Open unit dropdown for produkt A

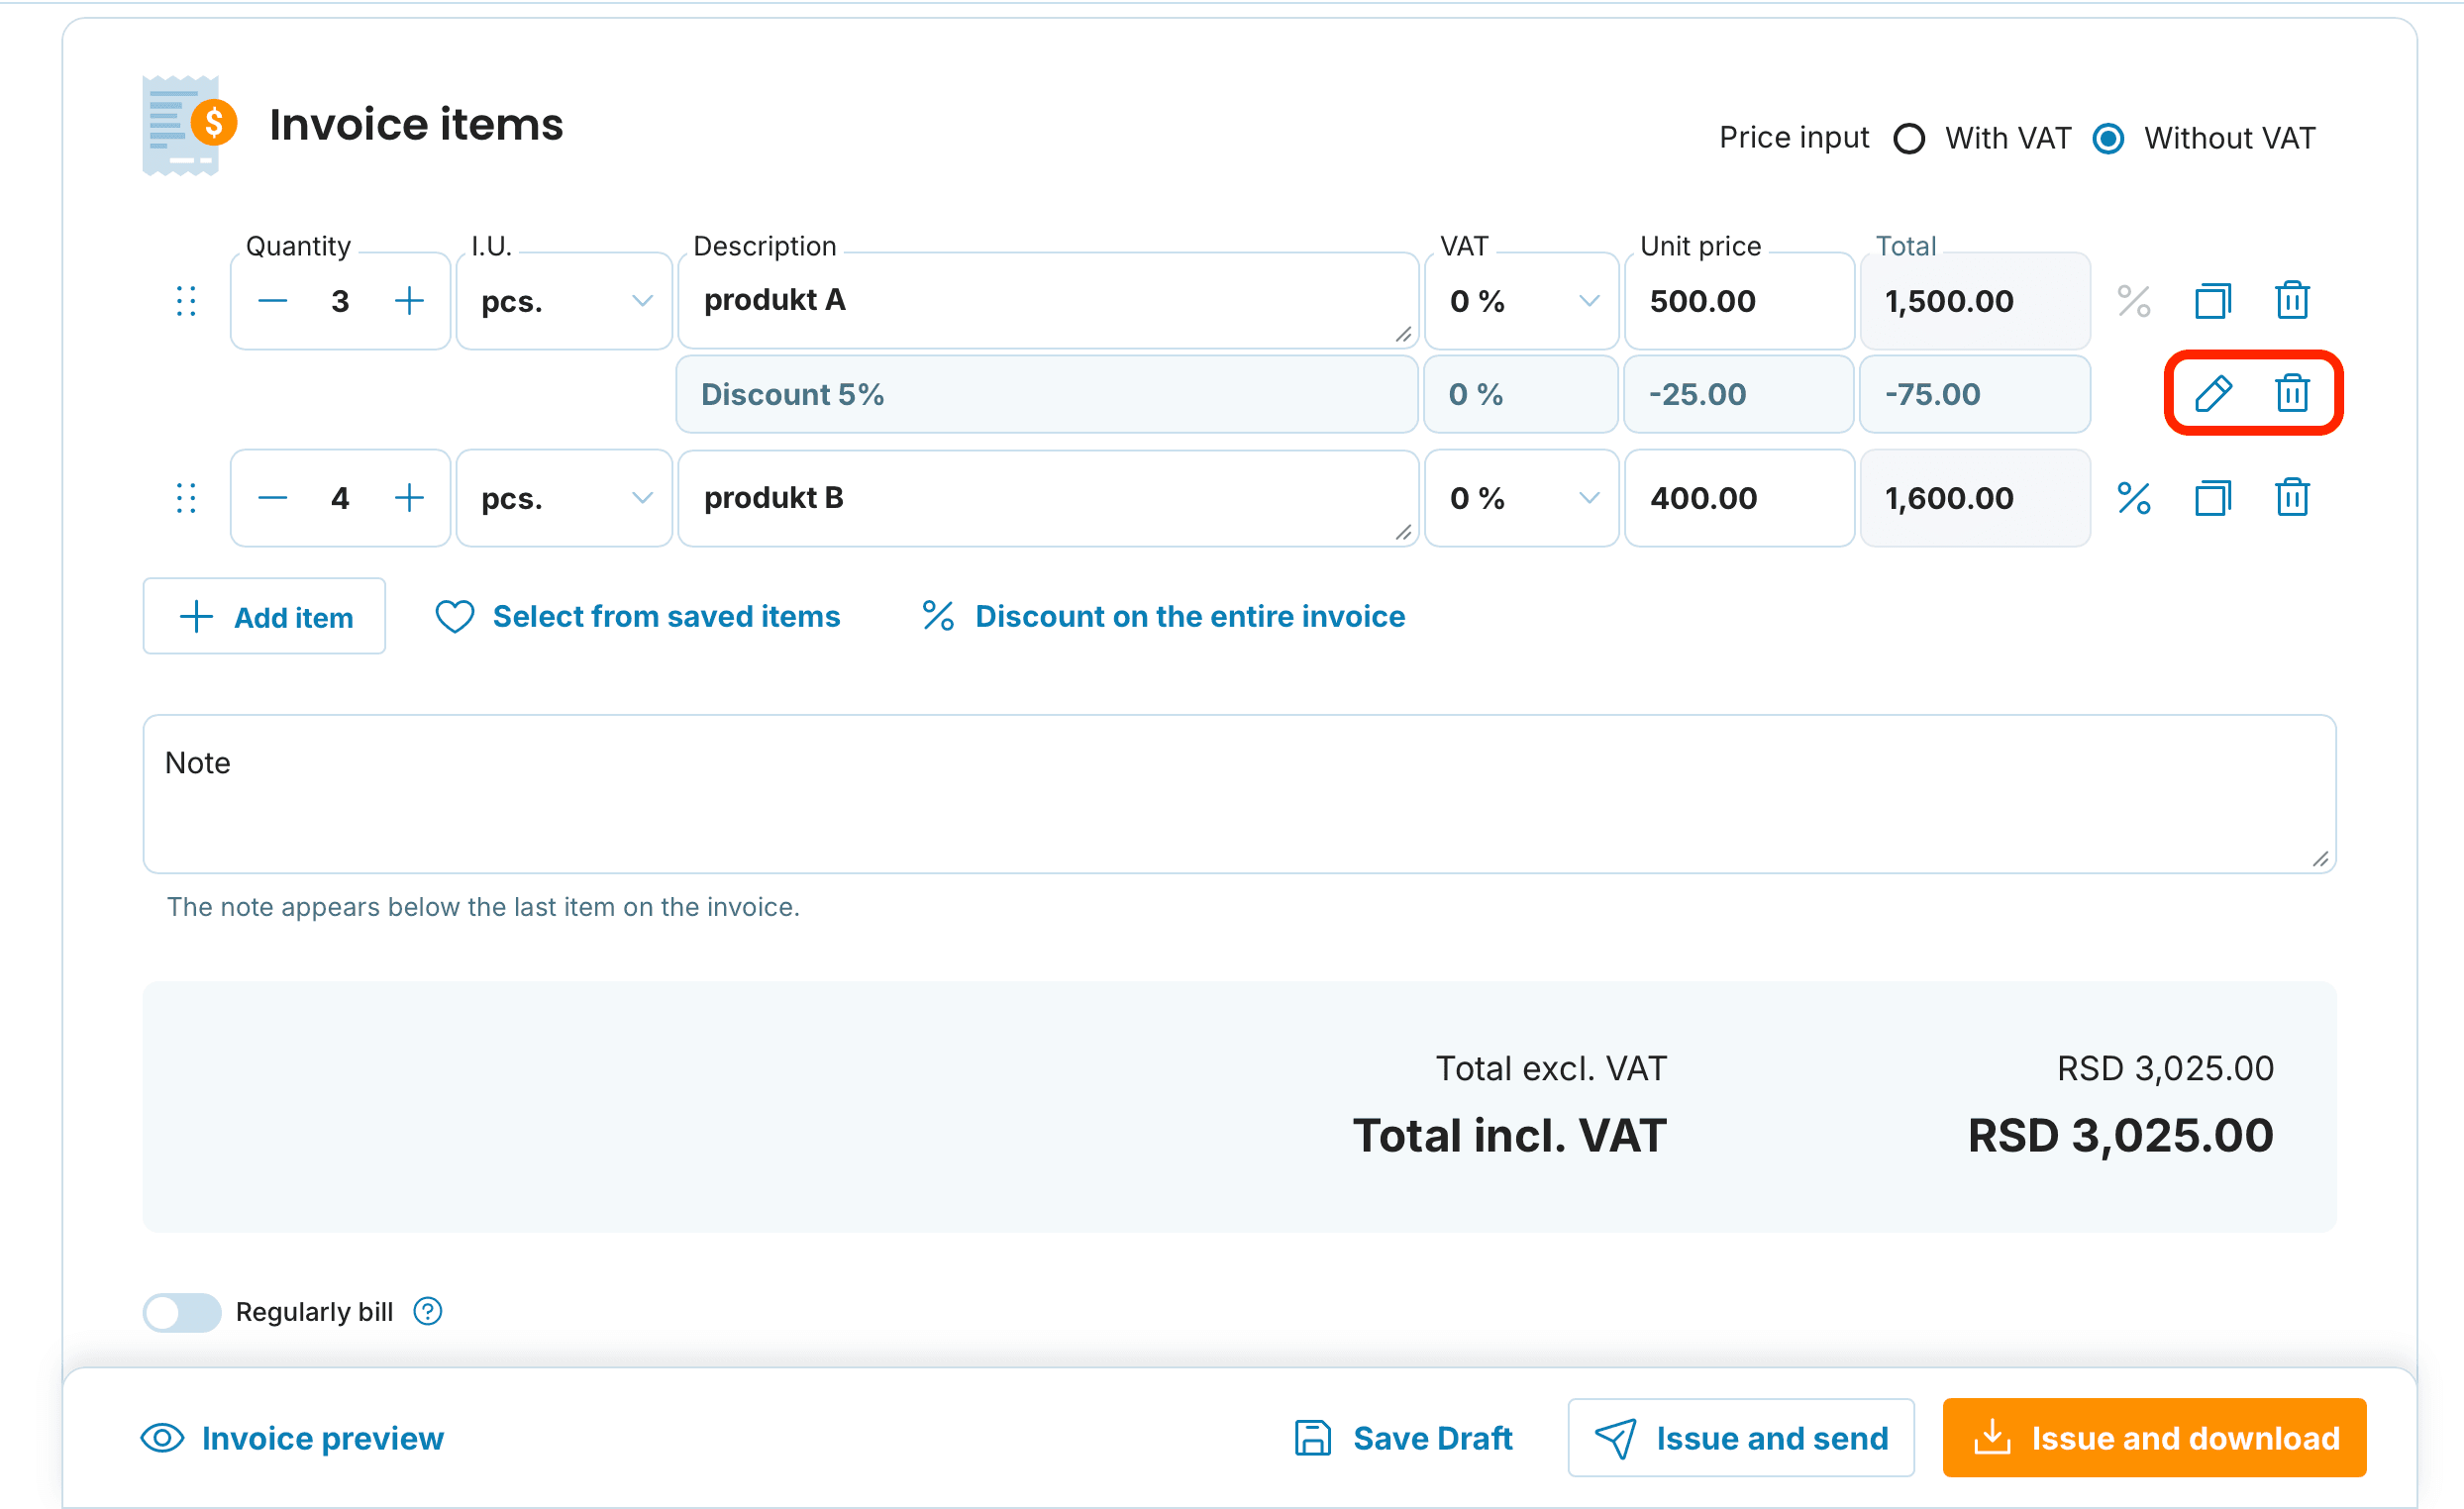coord(564,301)
